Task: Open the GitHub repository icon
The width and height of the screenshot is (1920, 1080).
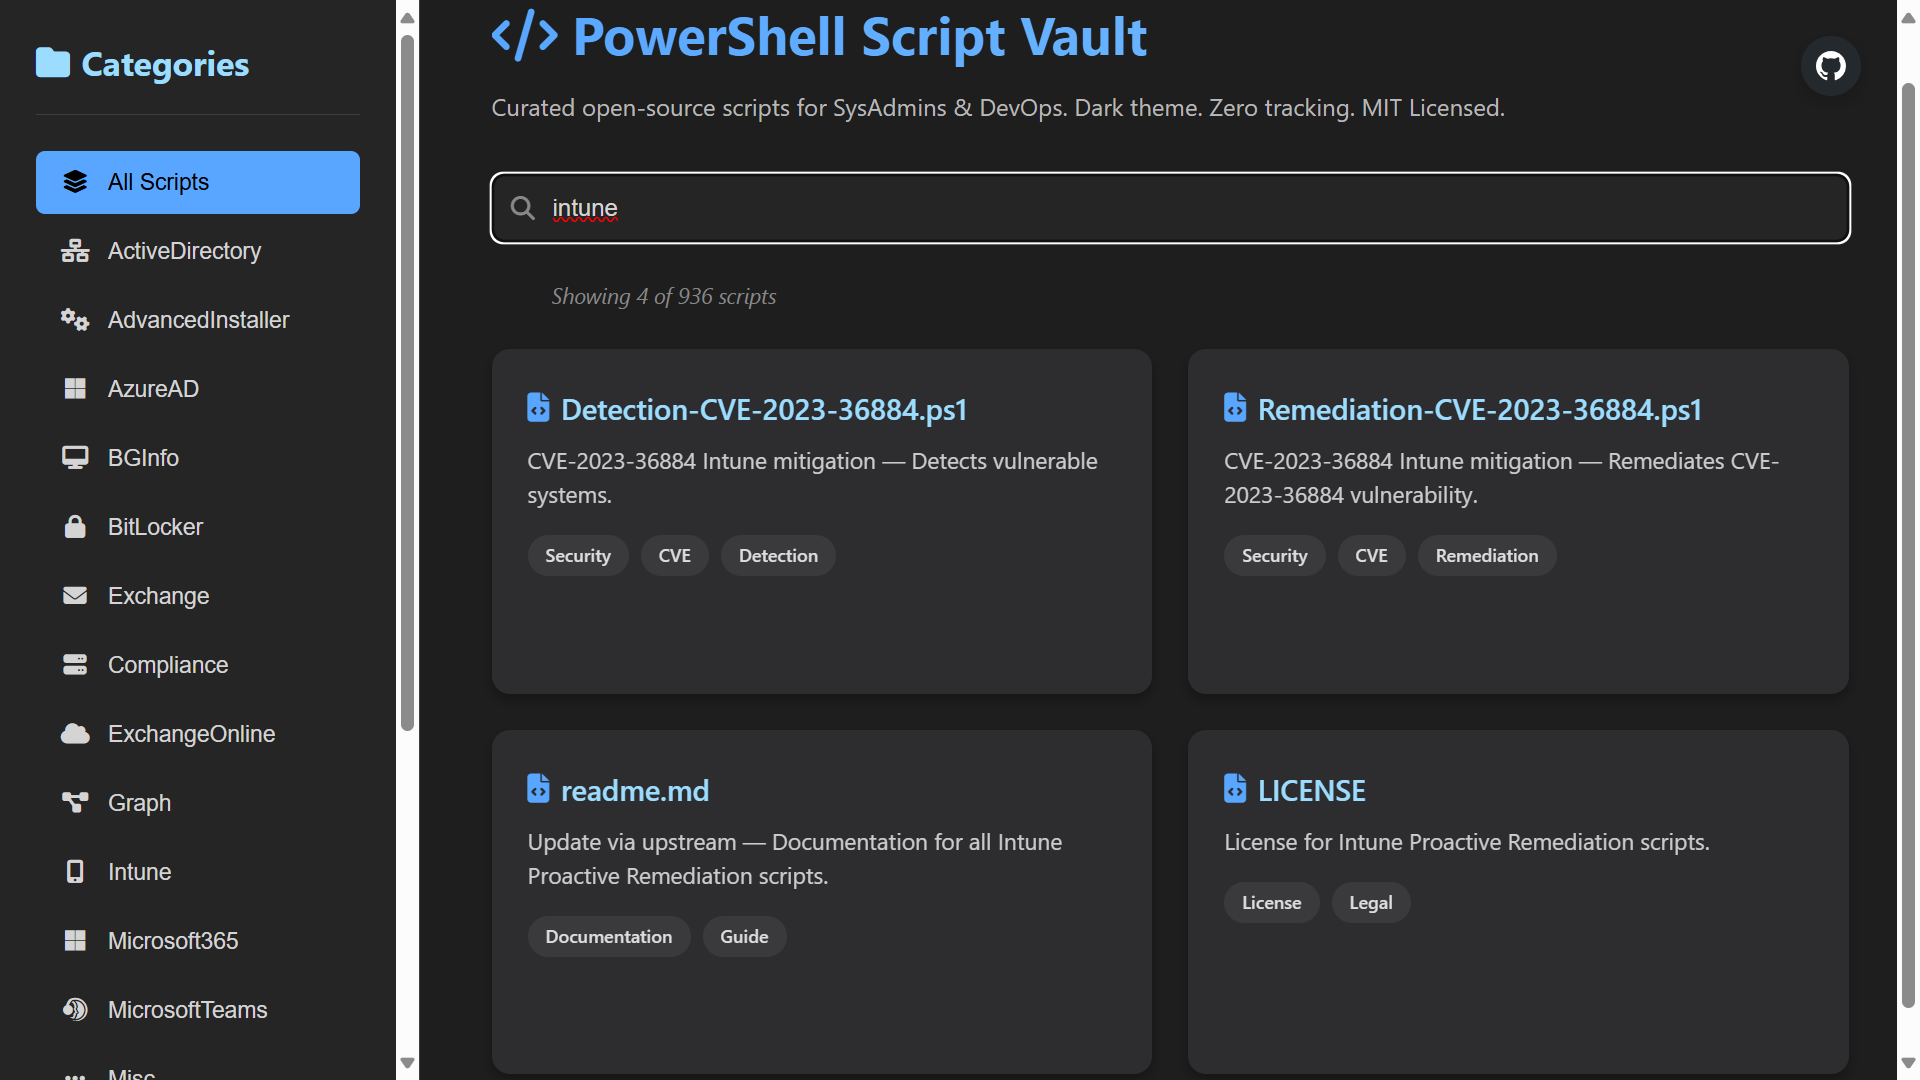Action: pos(1830,66)
